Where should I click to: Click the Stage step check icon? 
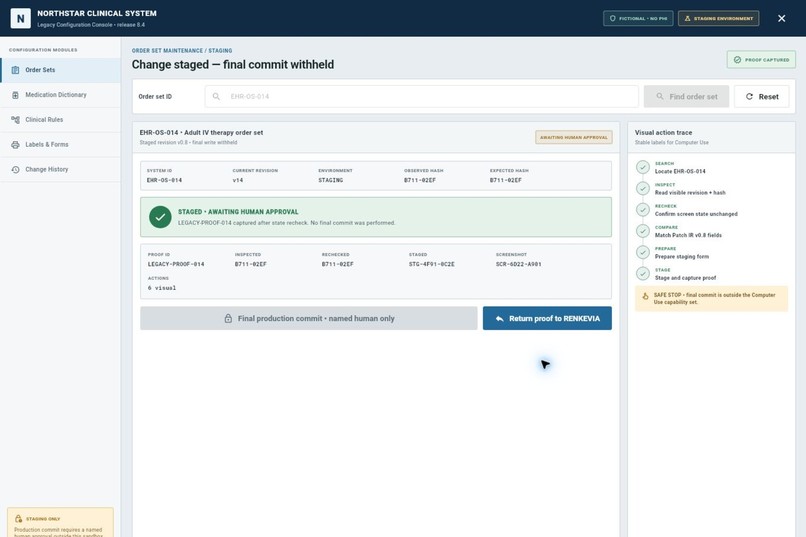pyautogui.click(x=643, y=273)
